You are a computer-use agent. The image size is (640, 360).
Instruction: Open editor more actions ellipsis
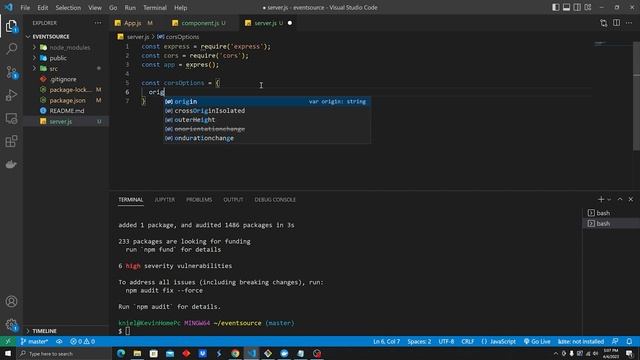[629, 23]
